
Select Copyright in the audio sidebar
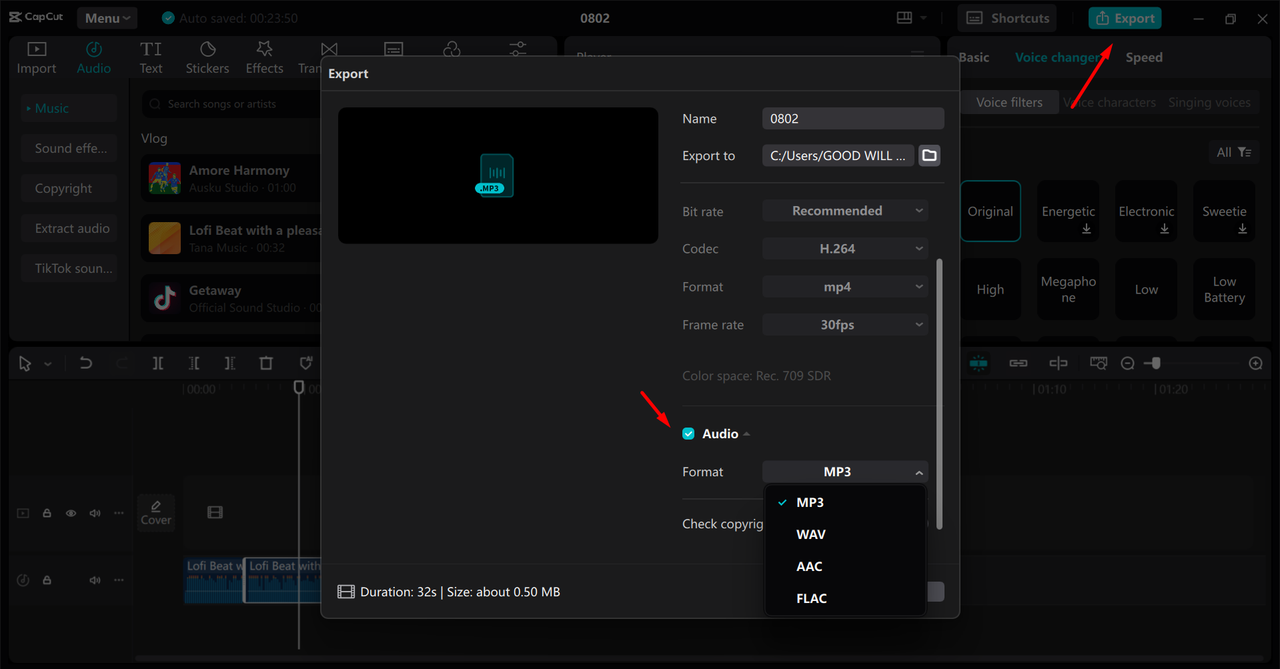(69, 188)
